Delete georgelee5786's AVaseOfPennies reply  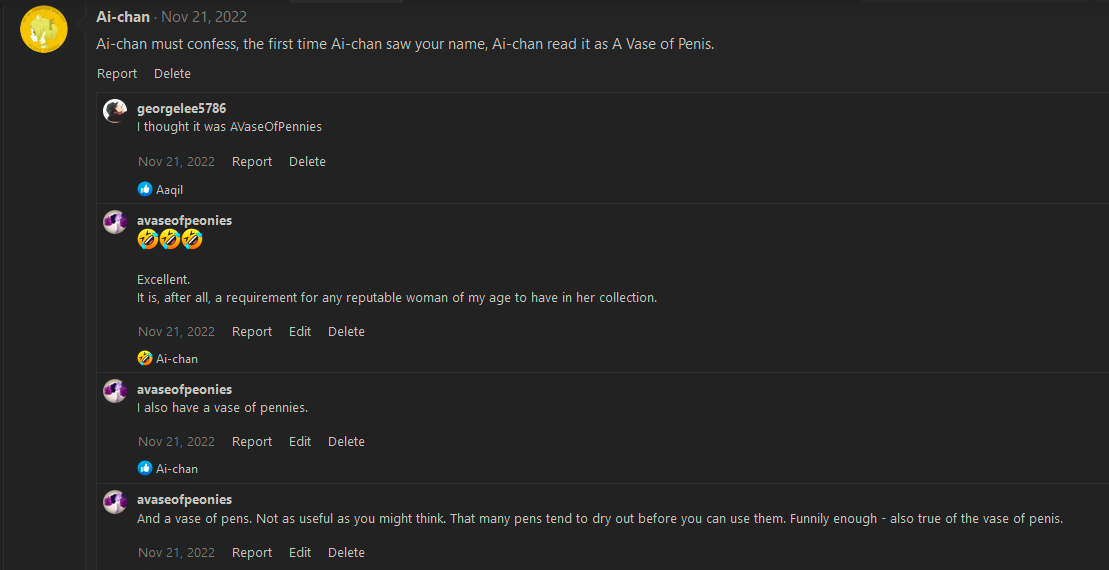coord(307,162)
